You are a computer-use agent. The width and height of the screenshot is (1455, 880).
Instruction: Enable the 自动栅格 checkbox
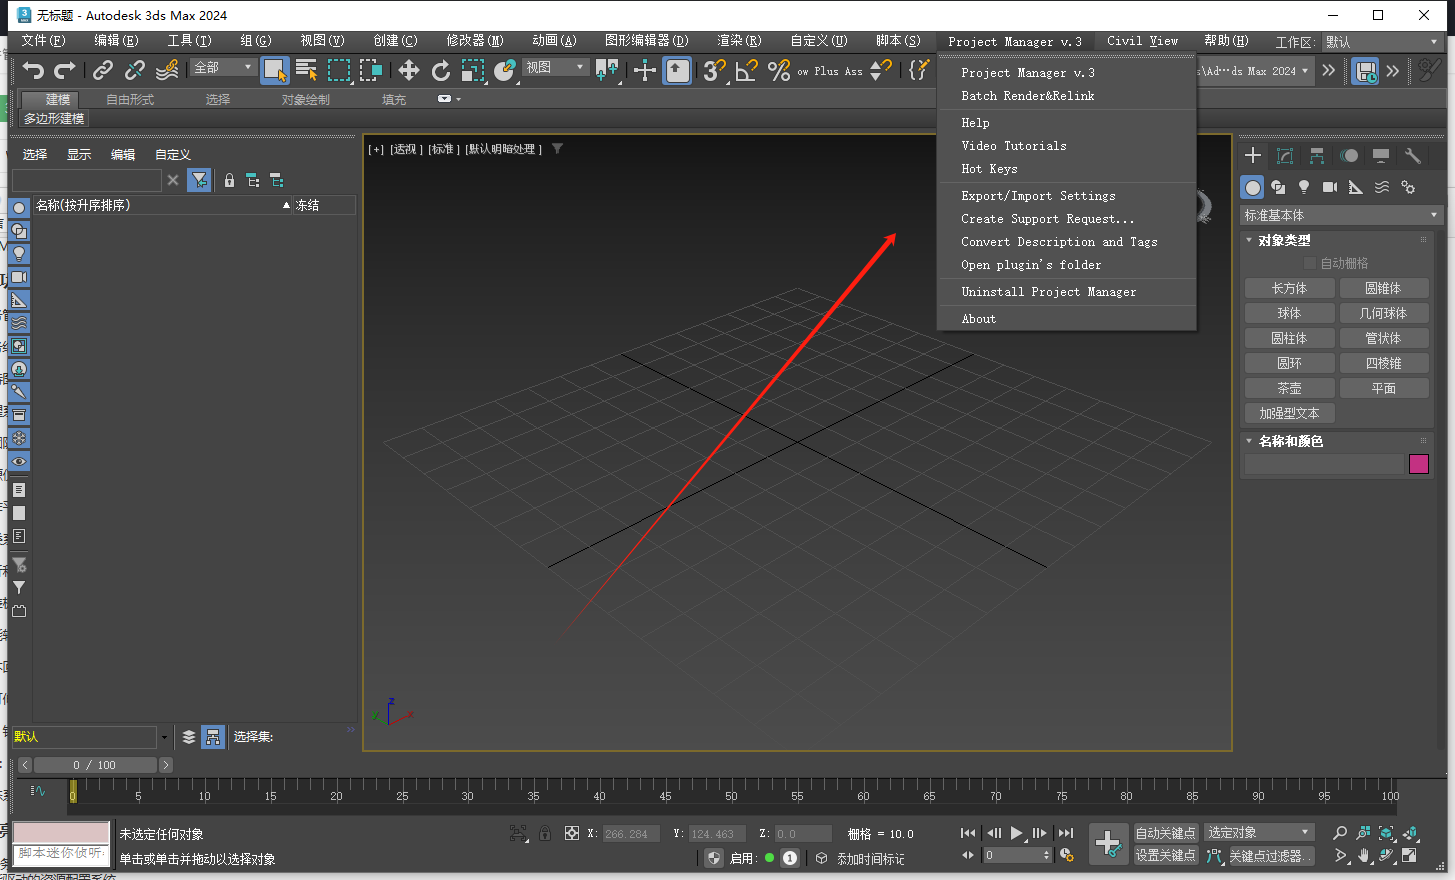point(1310,263)
